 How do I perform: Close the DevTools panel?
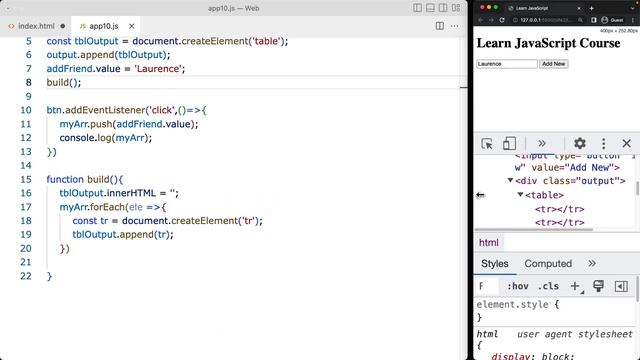(627, 143)
